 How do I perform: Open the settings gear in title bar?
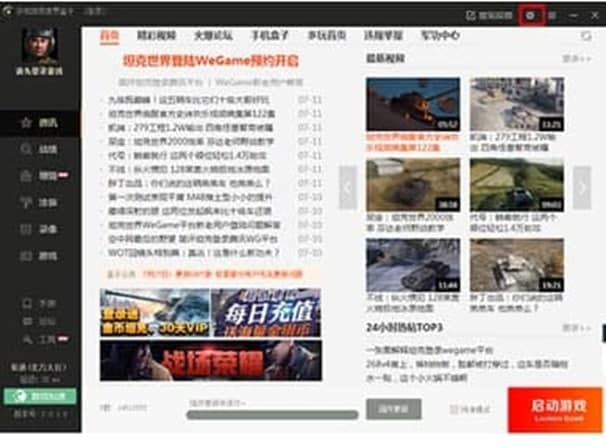pyautogui.click(x=531, y=15)
